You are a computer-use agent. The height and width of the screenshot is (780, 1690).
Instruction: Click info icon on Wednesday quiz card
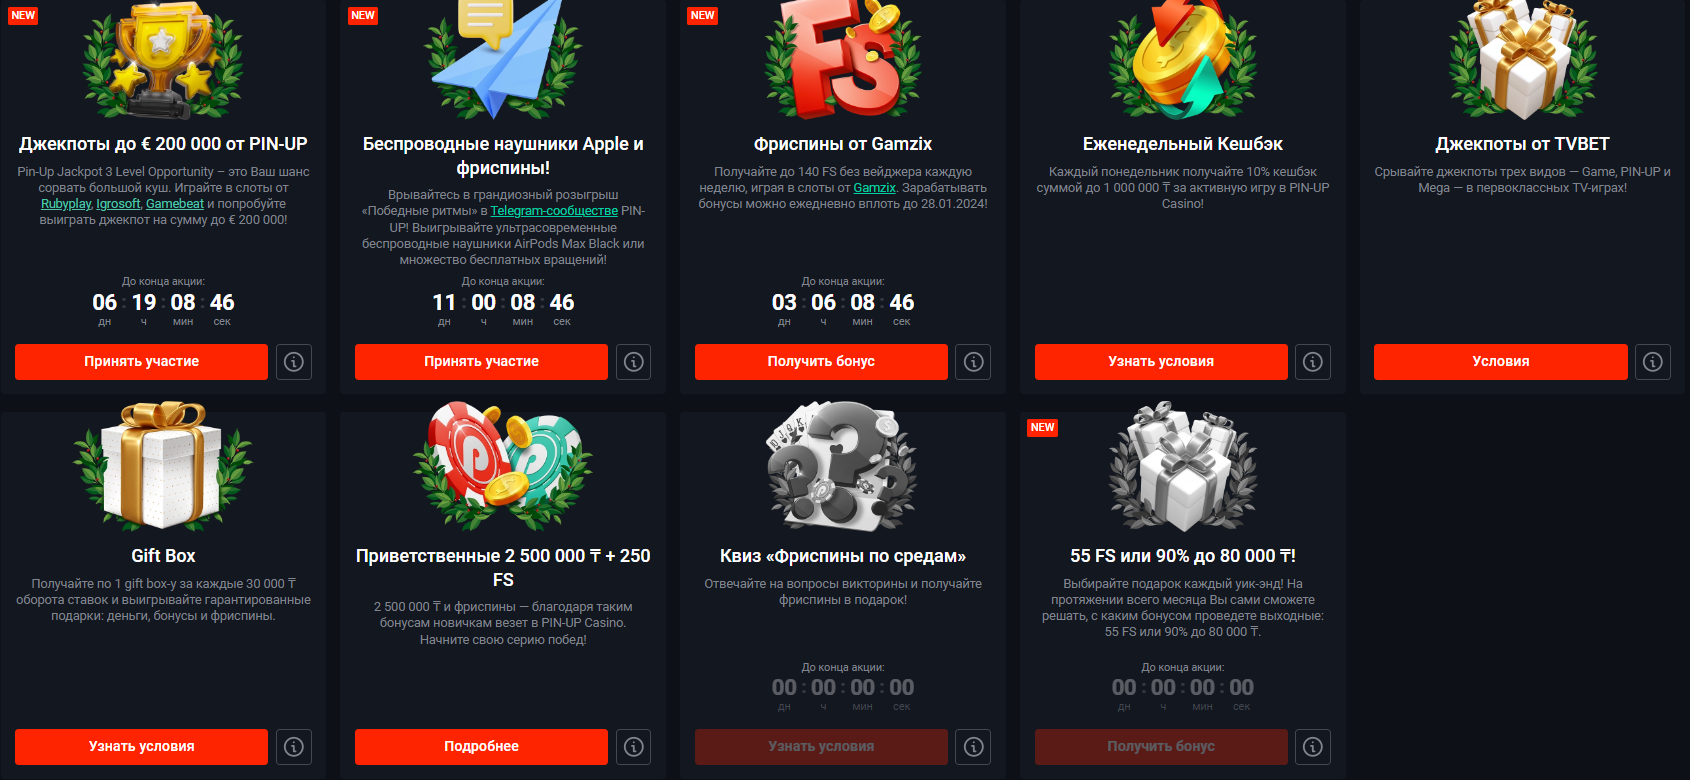974,747
